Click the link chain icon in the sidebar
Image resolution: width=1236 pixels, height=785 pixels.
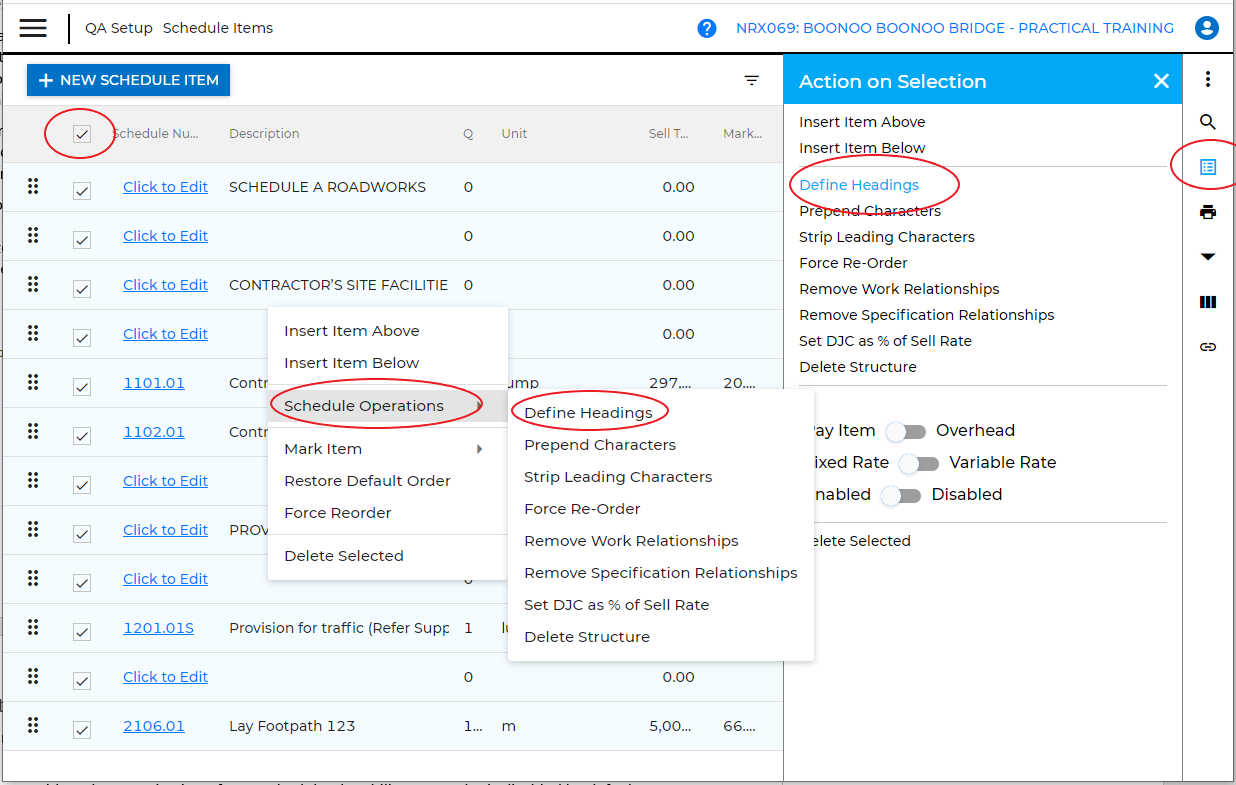1208,347
